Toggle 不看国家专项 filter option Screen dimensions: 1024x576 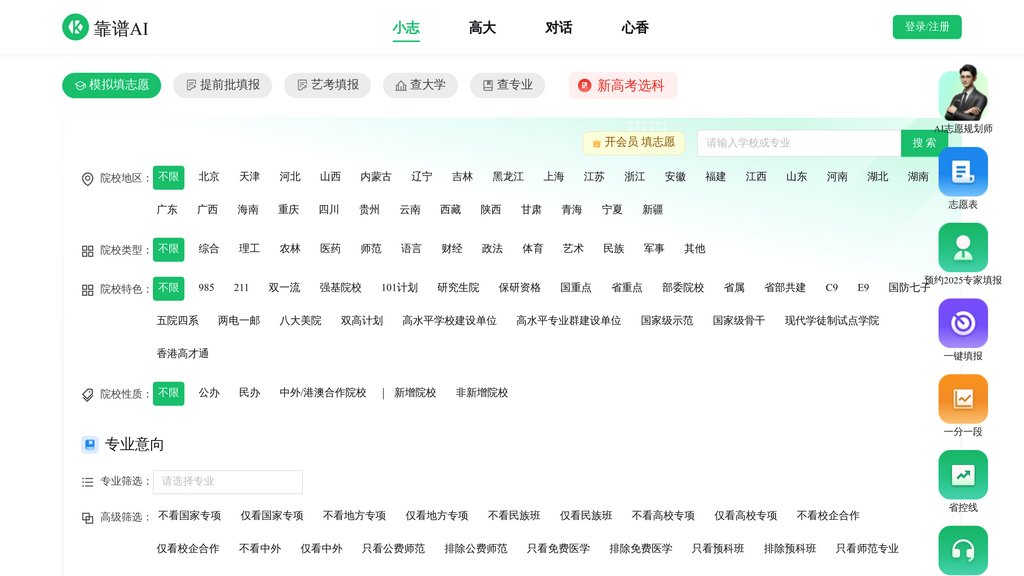190,515
